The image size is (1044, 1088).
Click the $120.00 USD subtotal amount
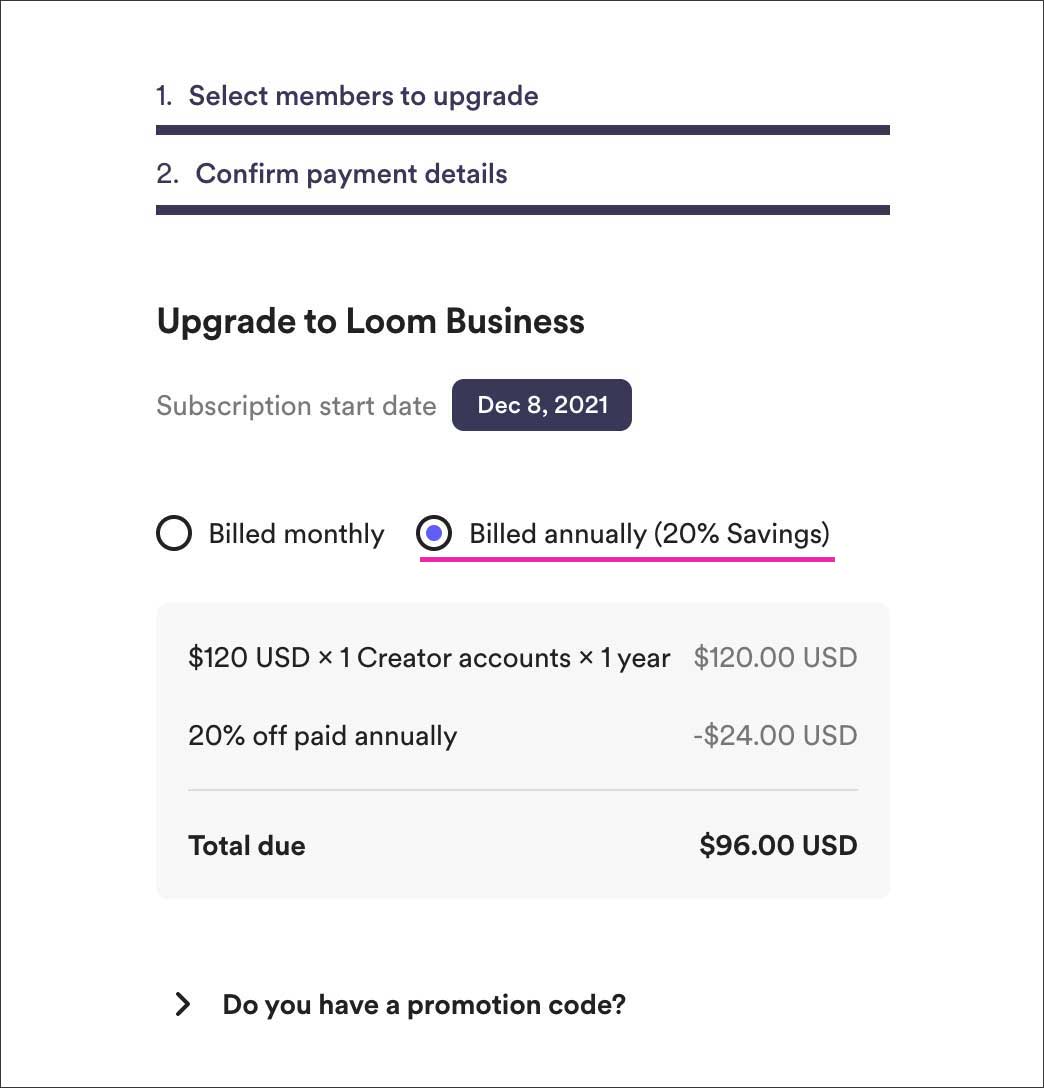click(x=775, y=658)
